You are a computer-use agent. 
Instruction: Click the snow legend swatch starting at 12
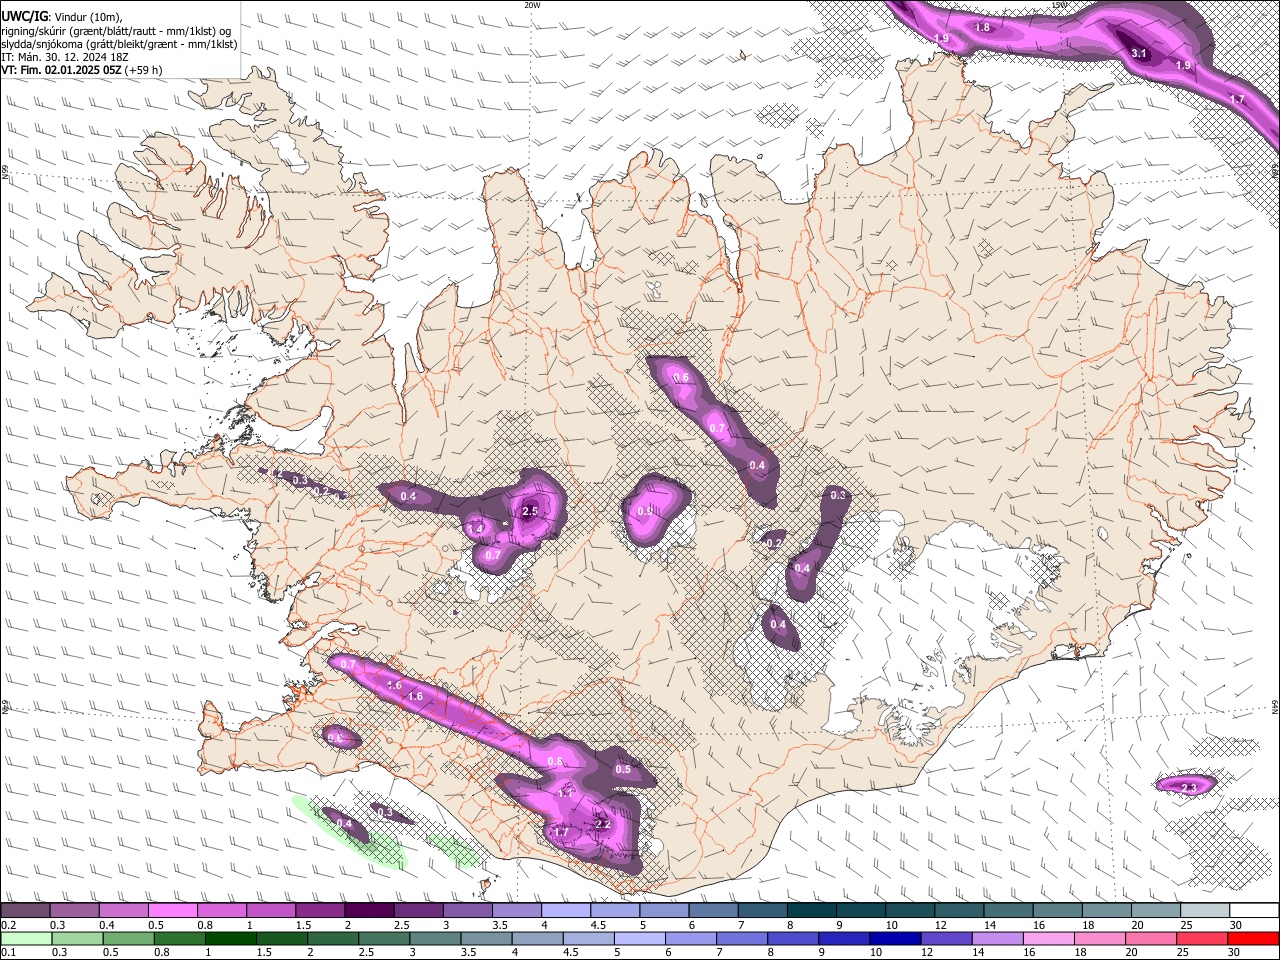pos(958,911)
